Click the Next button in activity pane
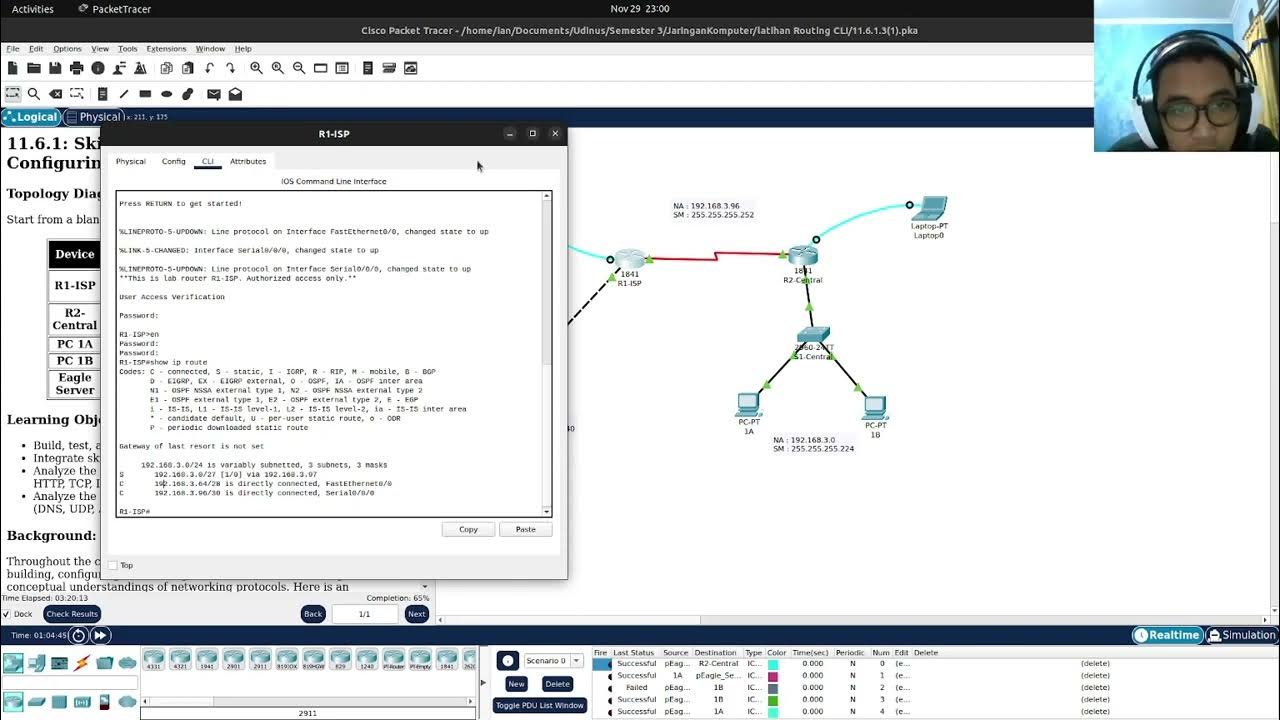This screenshot has width=1280, height=720. pos(416,614)
